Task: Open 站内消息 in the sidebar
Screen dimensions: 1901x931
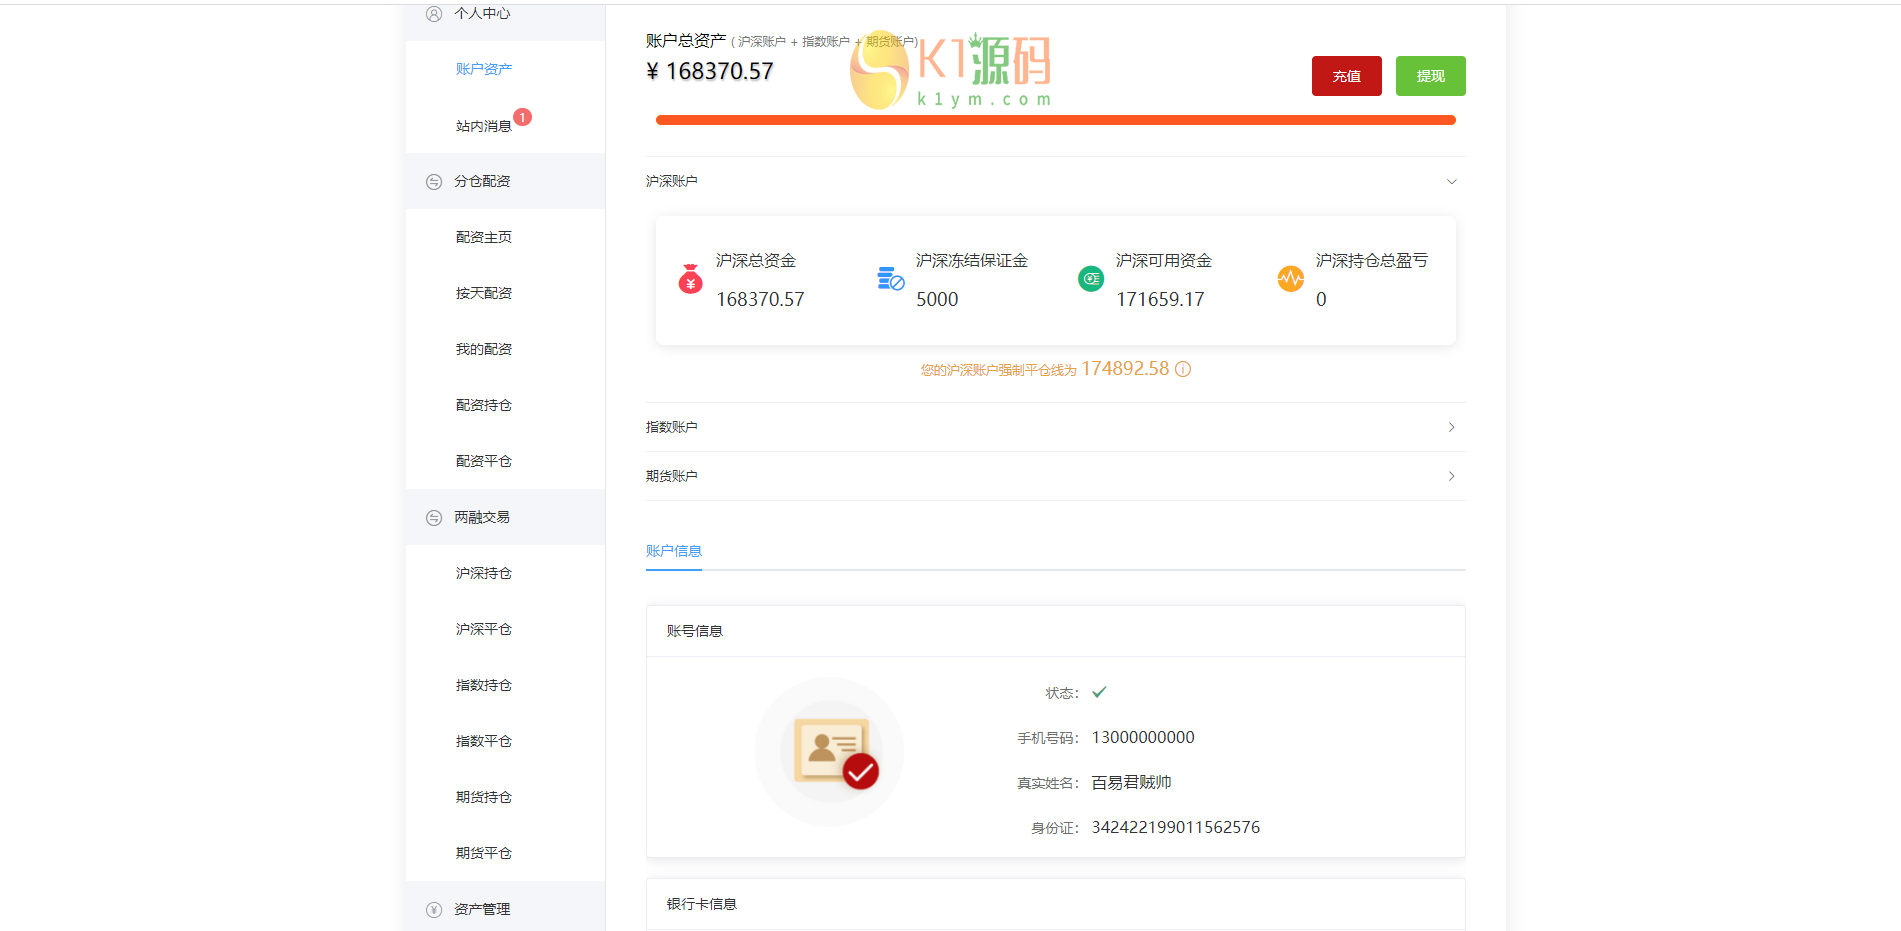Action: pyautogui.click(x=484, y=126)
